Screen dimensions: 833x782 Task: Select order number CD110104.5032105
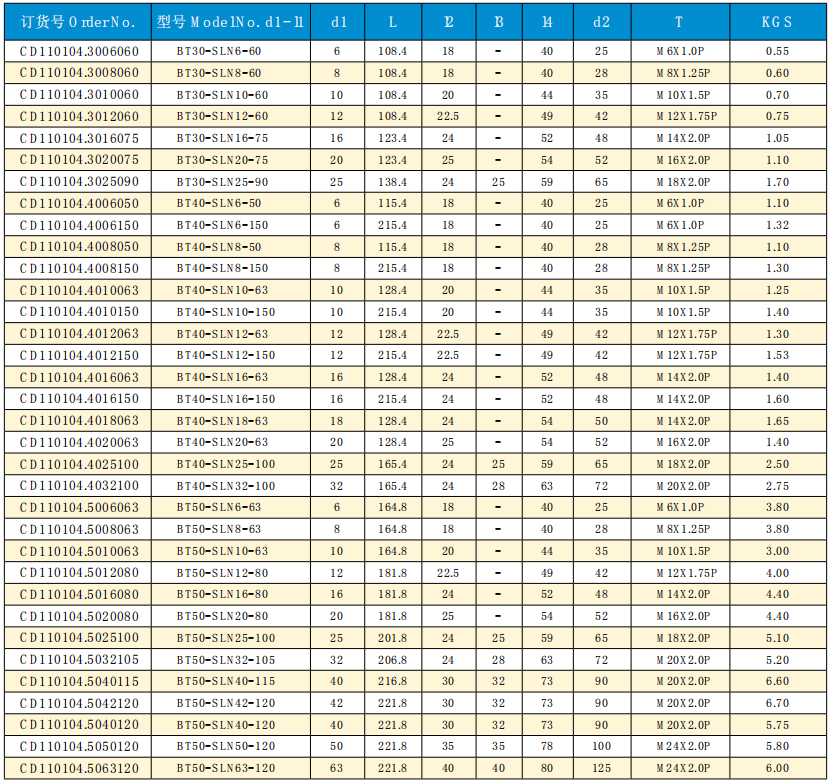pyautogui.click(x=79, y=660)
